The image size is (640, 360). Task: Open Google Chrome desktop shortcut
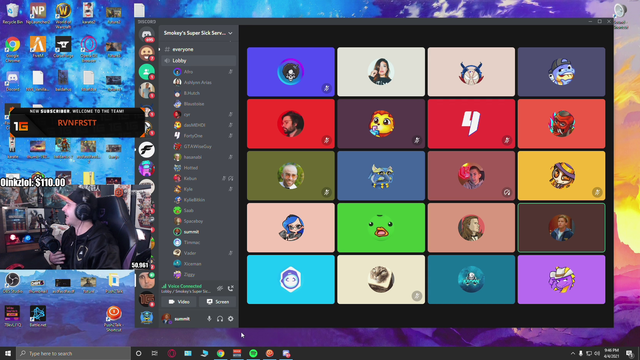13,49
